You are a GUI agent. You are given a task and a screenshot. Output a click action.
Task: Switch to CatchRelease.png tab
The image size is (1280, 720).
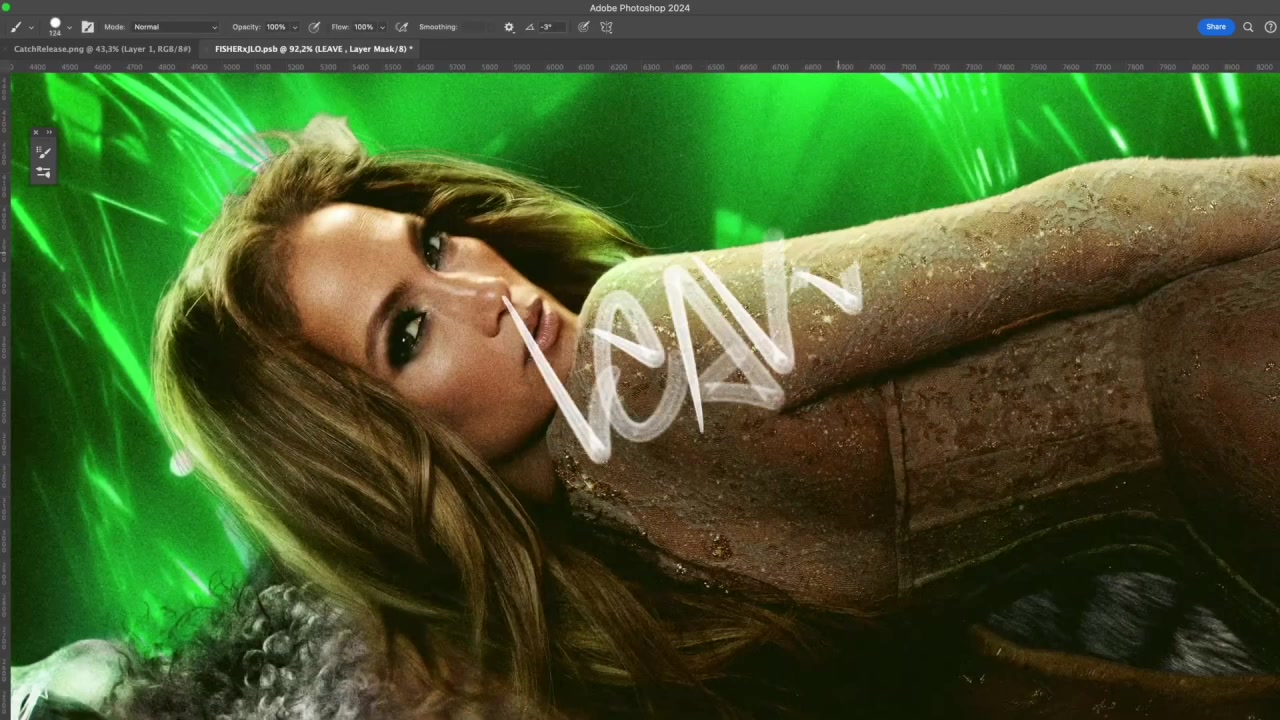[x=102, y=49]
